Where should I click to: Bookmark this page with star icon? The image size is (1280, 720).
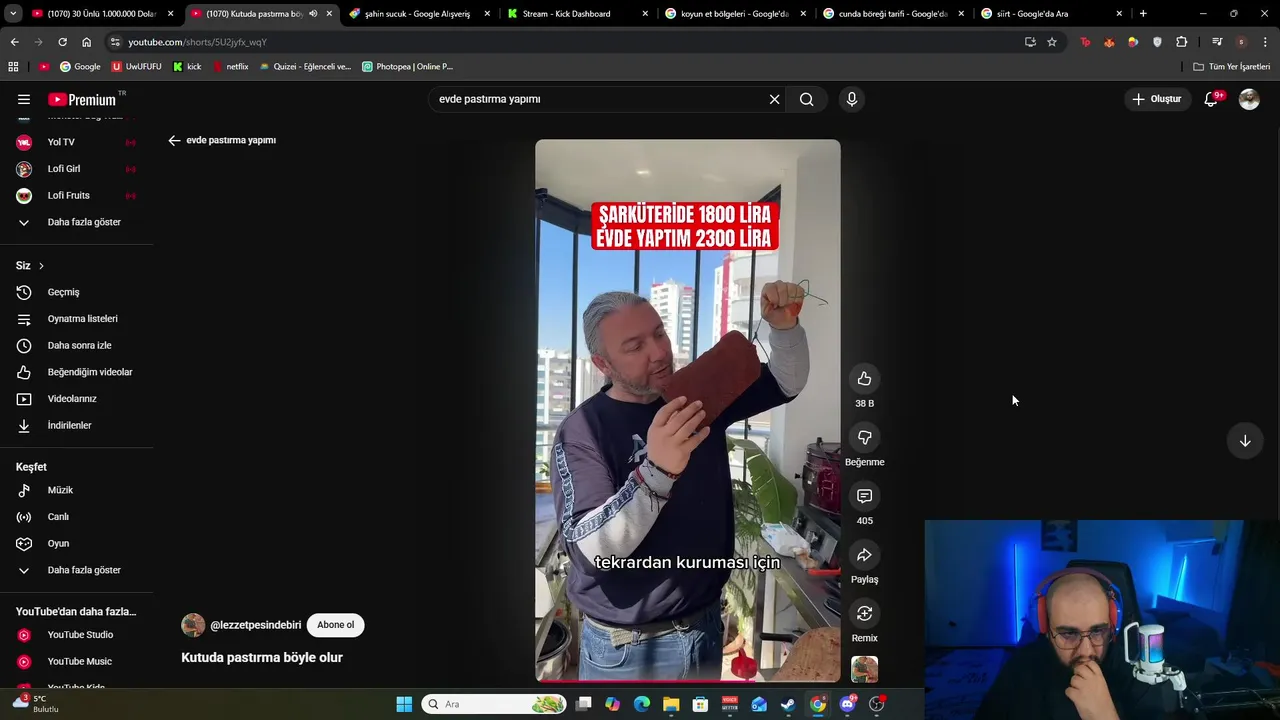coord(1052,42)
